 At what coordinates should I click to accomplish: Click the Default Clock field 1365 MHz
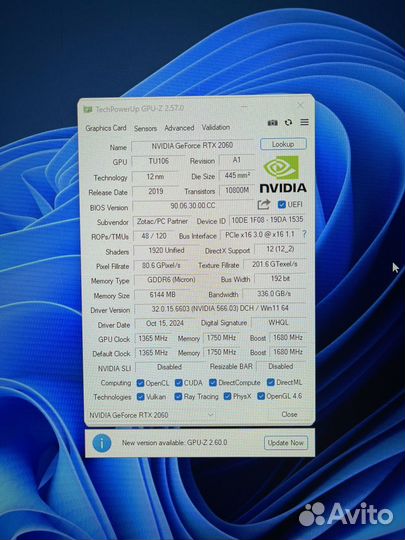pyautogui.click(x=153, y=353)
